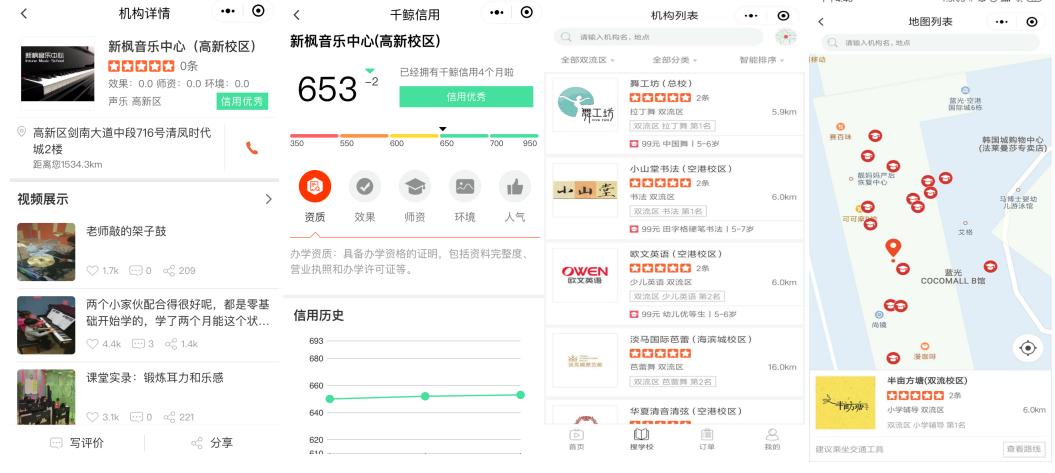The width and height of the screenshot is (1055, 473).
Task: Go back from 机构详情 page
Action: (x=24, y=13)
